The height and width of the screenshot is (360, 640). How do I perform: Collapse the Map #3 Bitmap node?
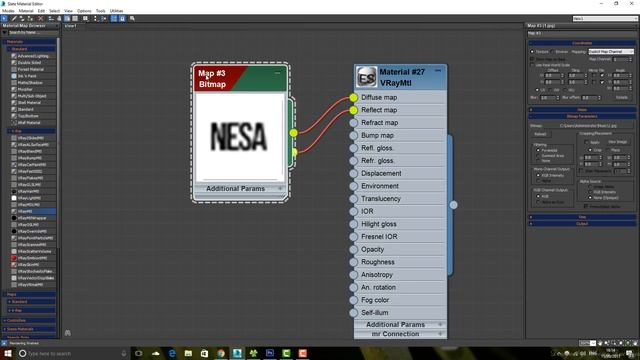278,73
